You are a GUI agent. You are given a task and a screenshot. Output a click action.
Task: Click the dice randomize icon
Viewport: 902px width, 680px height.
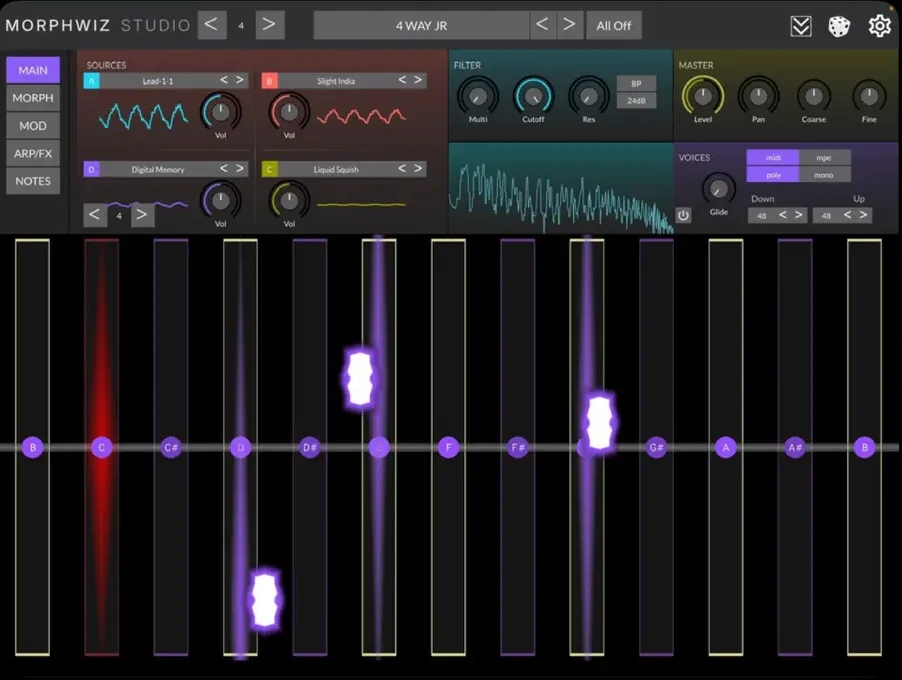839,26
